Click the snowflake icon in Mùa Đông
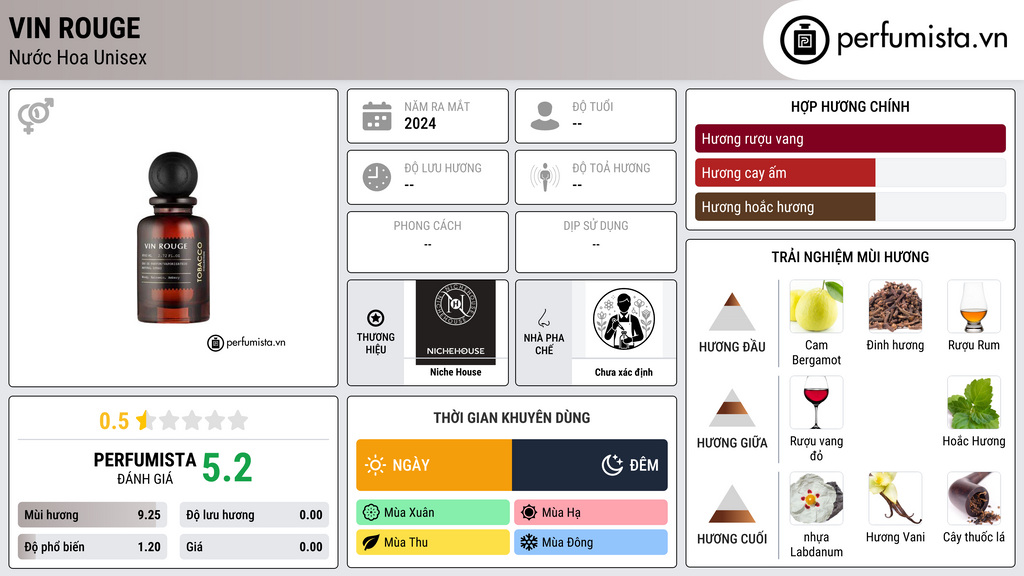The width and height of the screenshot is (1024, 576). [529, 542]
